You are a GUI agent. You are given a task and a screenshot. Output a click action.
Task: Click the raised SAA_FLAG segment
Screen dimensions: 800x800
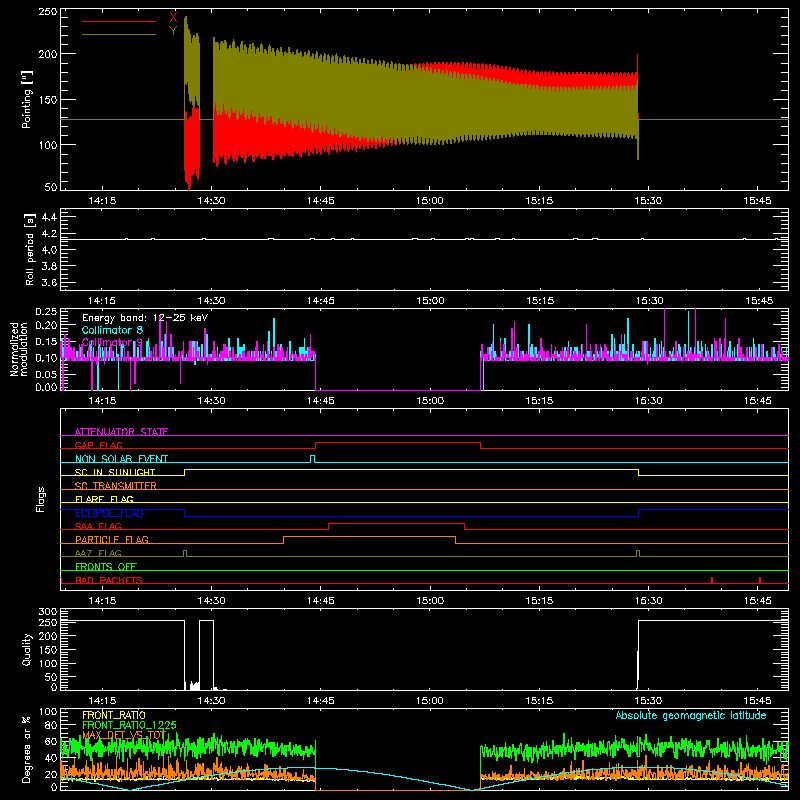tap(396, 523)
